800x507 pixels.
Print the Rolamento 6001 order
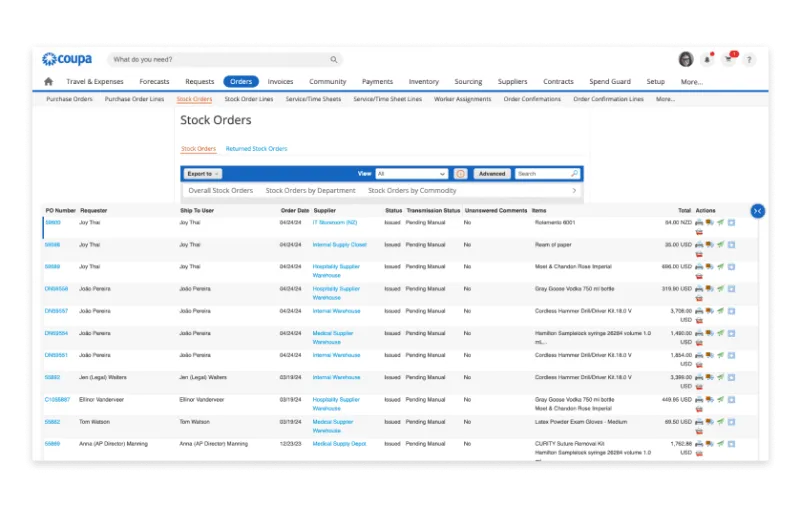point(699,222)
